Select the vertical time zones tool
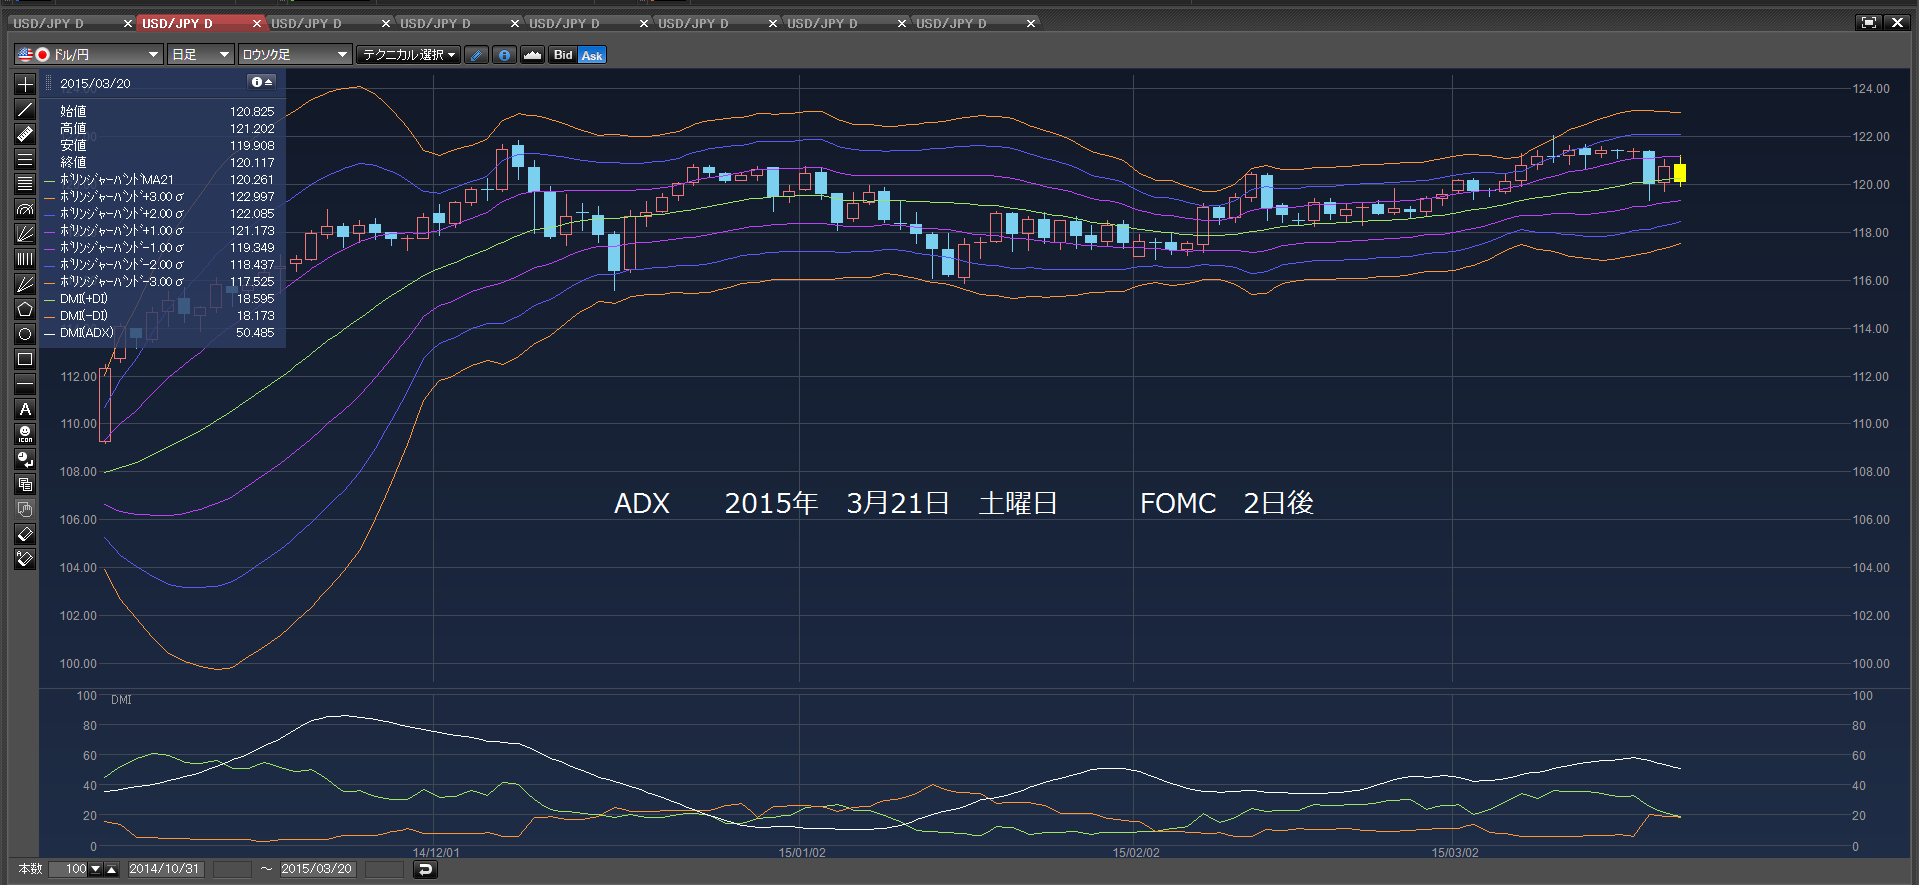The width and height of the screenshot is (1919, 885). (25, 259)
